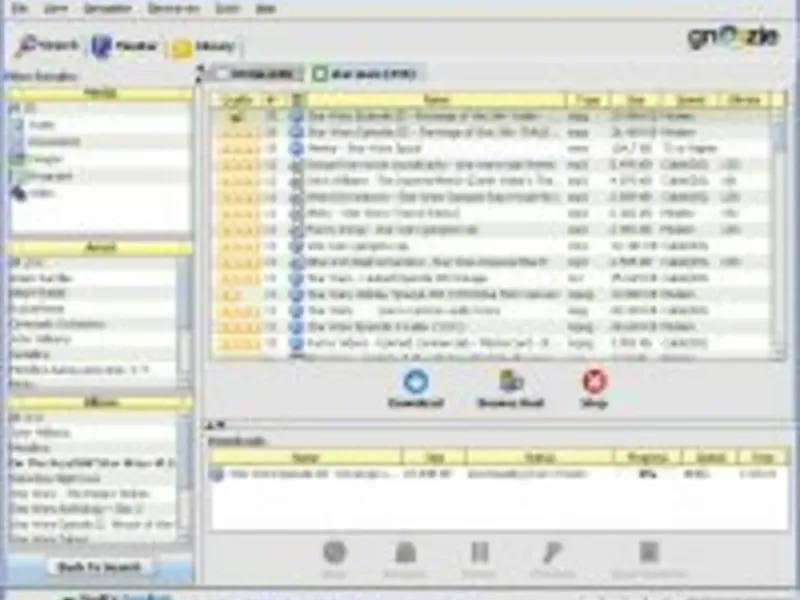Sort downloads by Progress column

(x=648, y=457)
